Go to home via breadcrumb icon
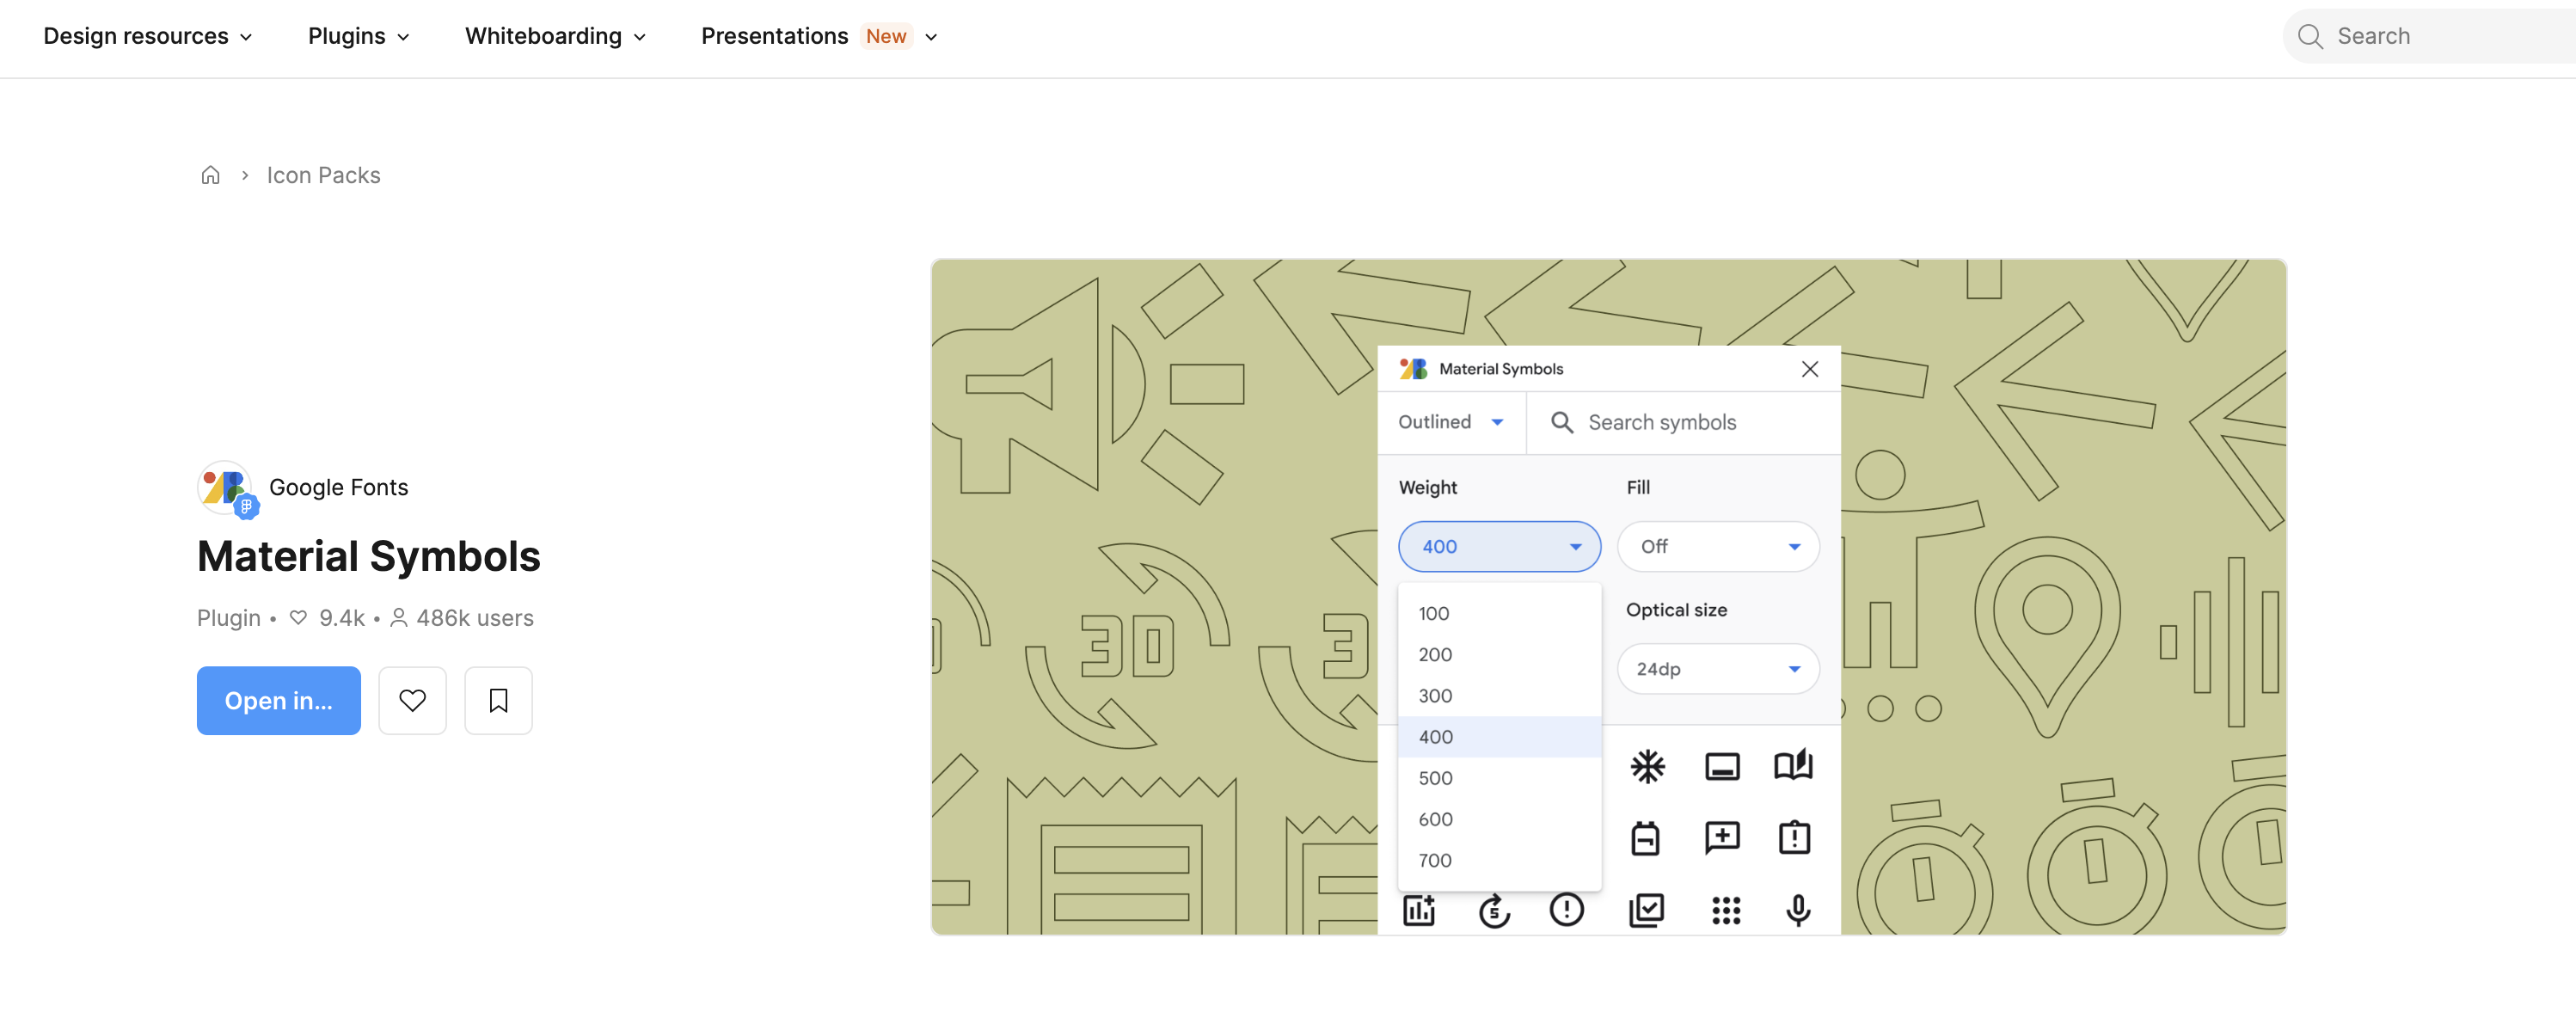Viewport: 2576px width, 1018px height. (x=210, y=175)
